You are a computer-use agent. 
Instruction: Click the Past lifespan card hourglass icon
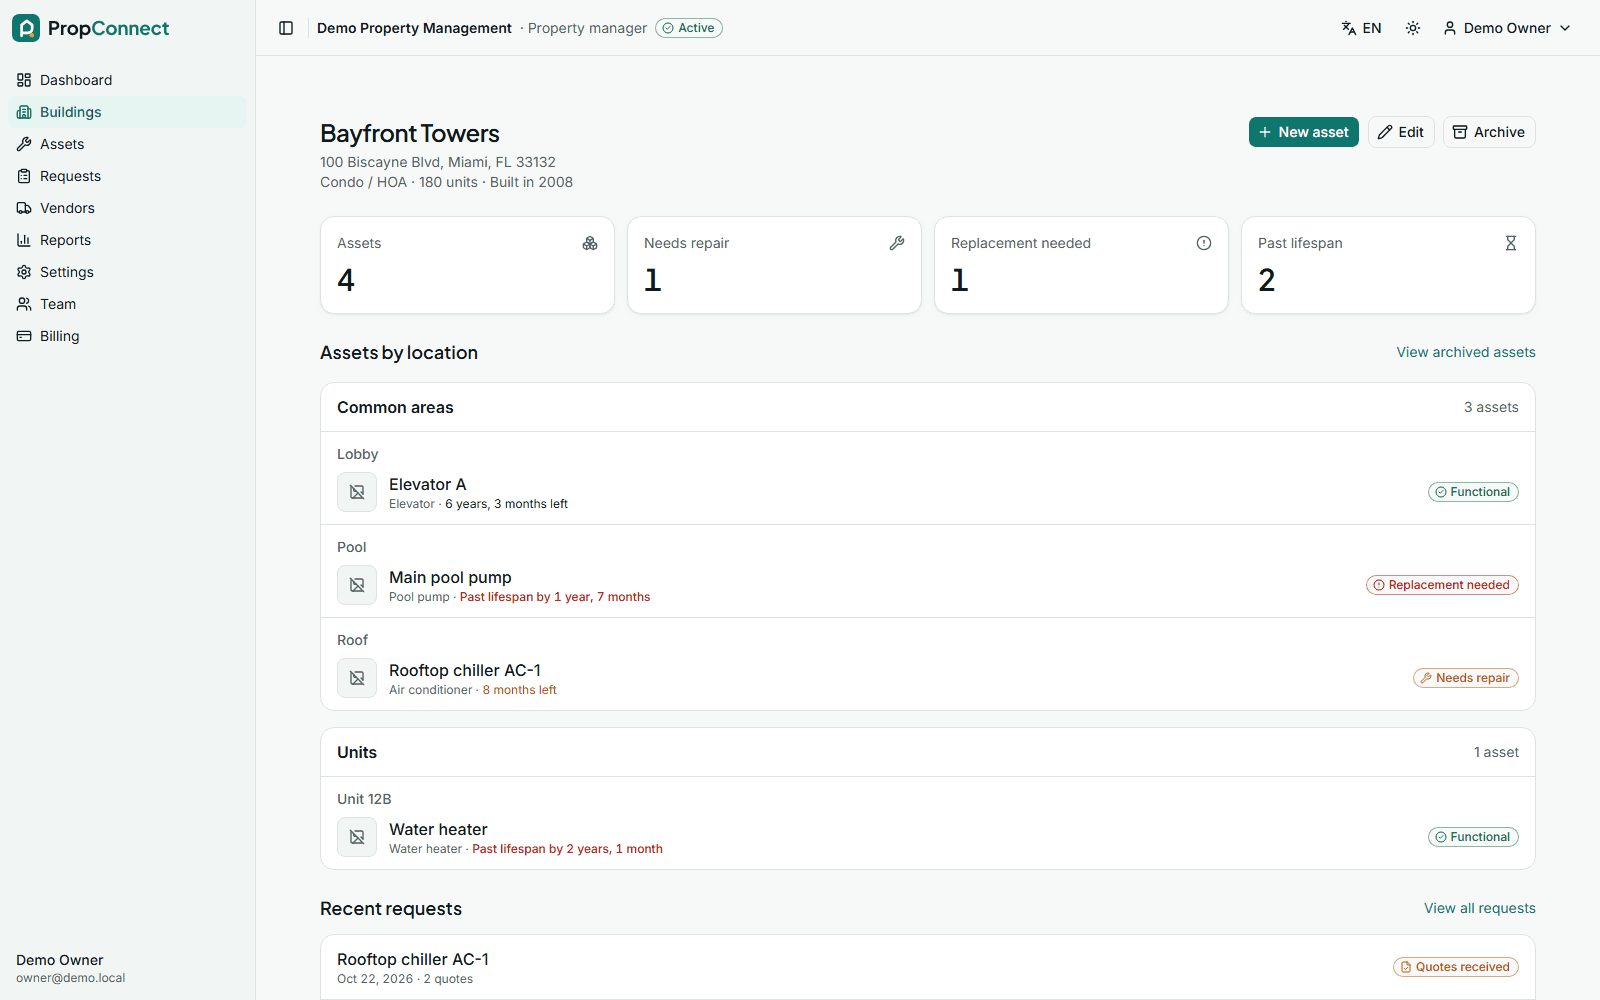[x=1511, y=243]
